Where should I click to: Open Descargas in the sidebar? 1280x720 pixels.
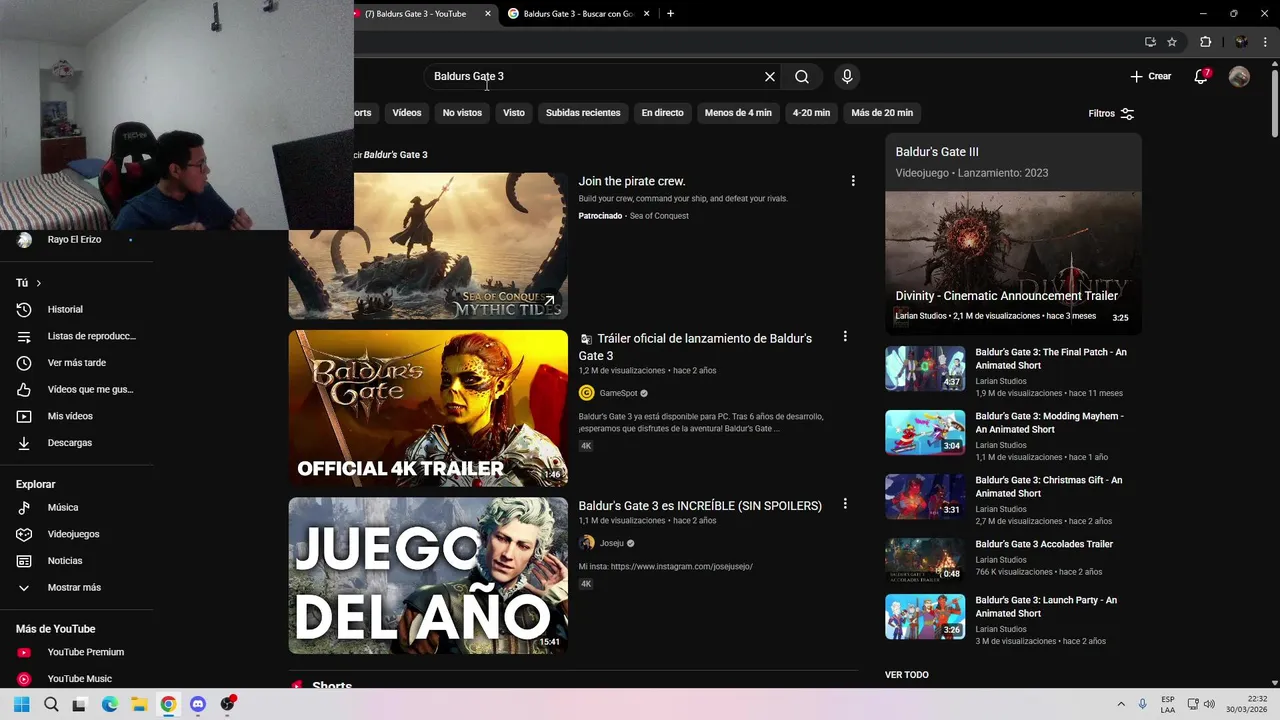(69, 443)
